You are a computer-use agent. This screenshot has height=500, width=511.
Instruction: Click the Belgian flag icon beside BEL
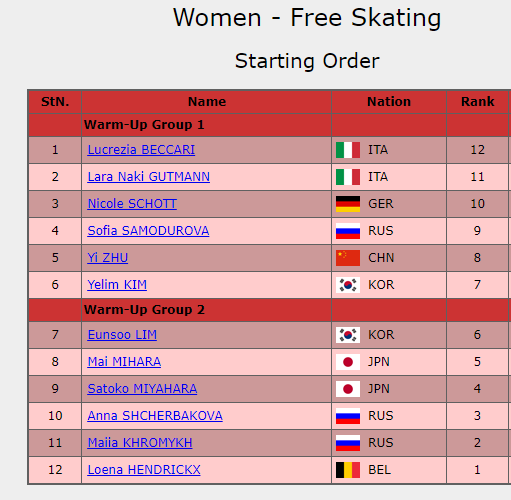[x=348, y=470]
